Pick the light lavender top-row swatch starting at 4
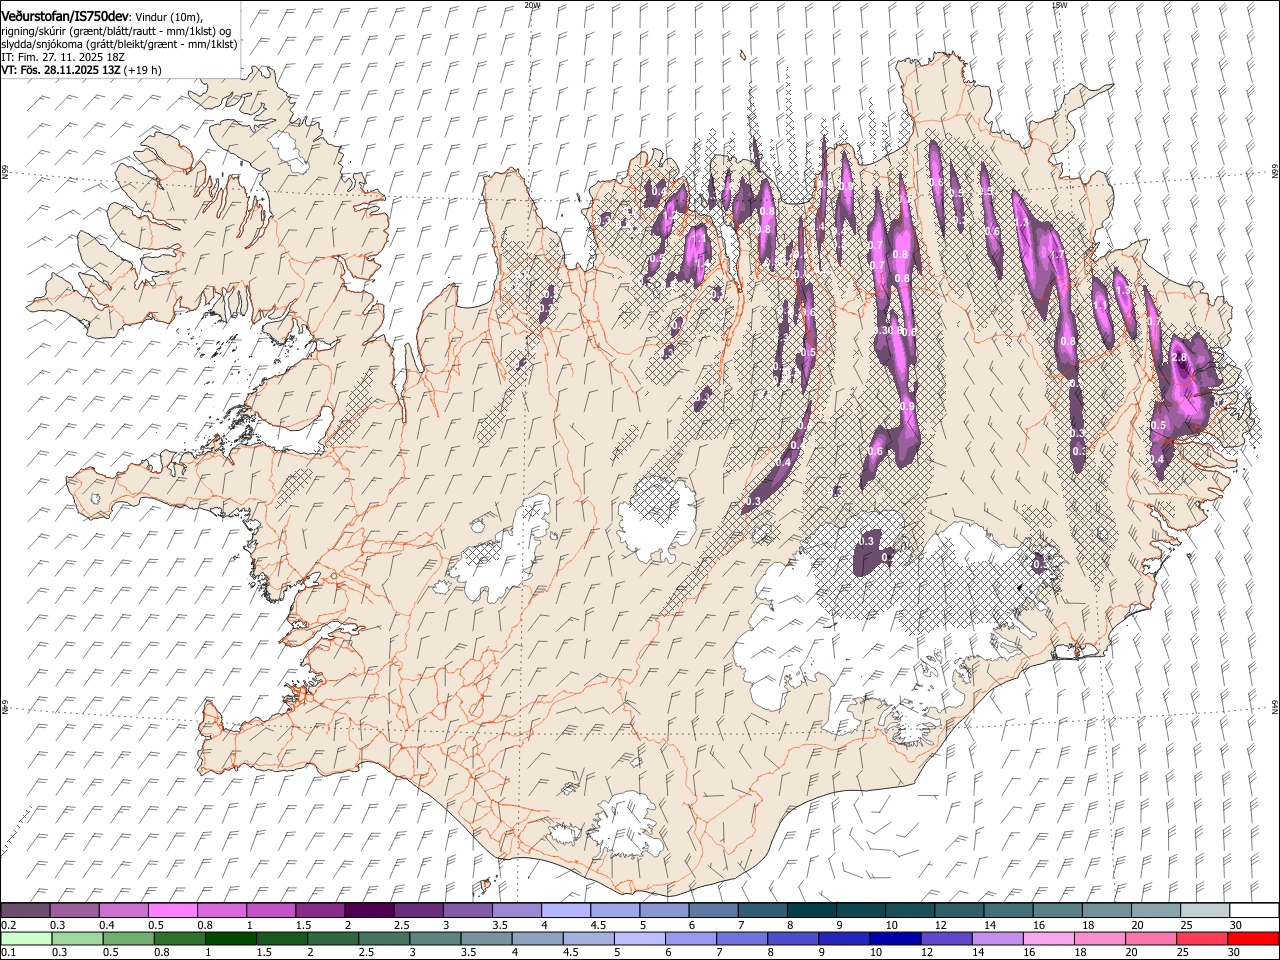The width and height of the screenshot is (1280, 960). pos(565,911)
